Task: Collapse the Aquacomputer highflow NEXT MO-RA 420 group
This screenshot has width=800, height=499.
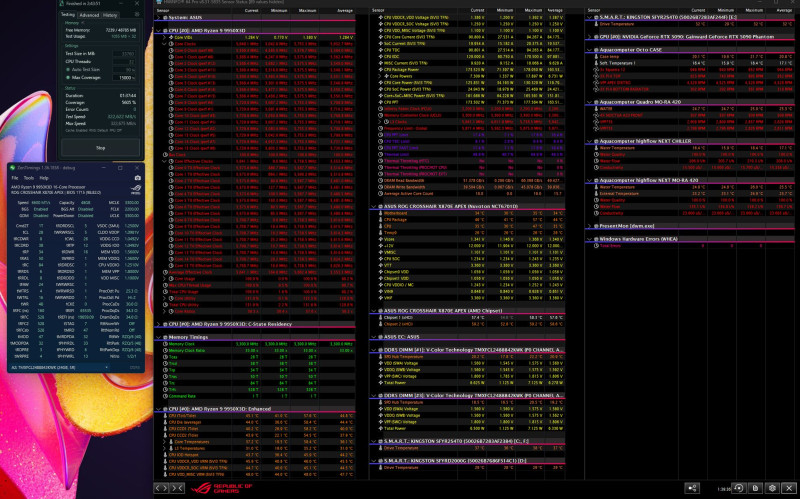Action: coord(589,181)
